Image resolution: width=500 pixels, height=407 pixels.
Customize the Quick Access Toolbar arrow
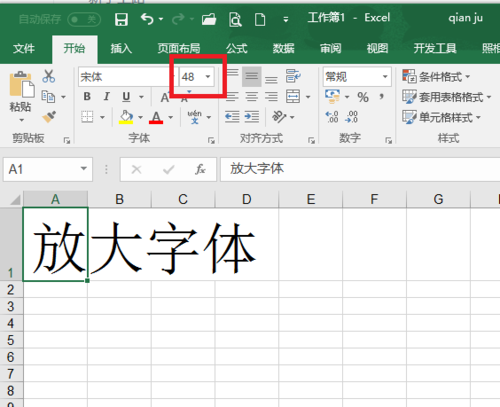point(286,20)
